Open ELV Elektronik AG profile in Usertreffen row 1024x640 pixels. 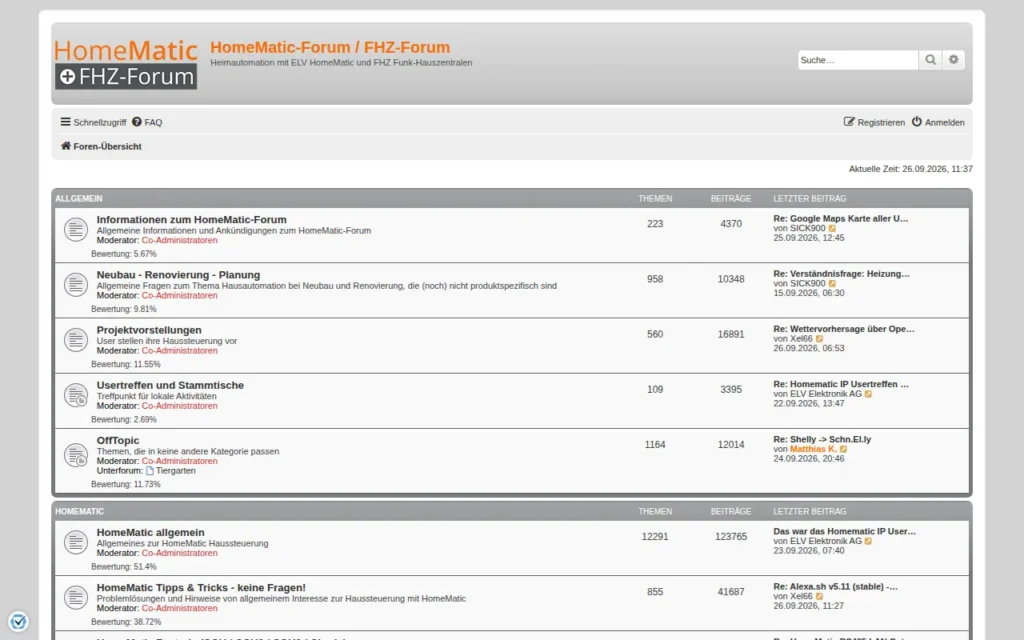(825, 394)
